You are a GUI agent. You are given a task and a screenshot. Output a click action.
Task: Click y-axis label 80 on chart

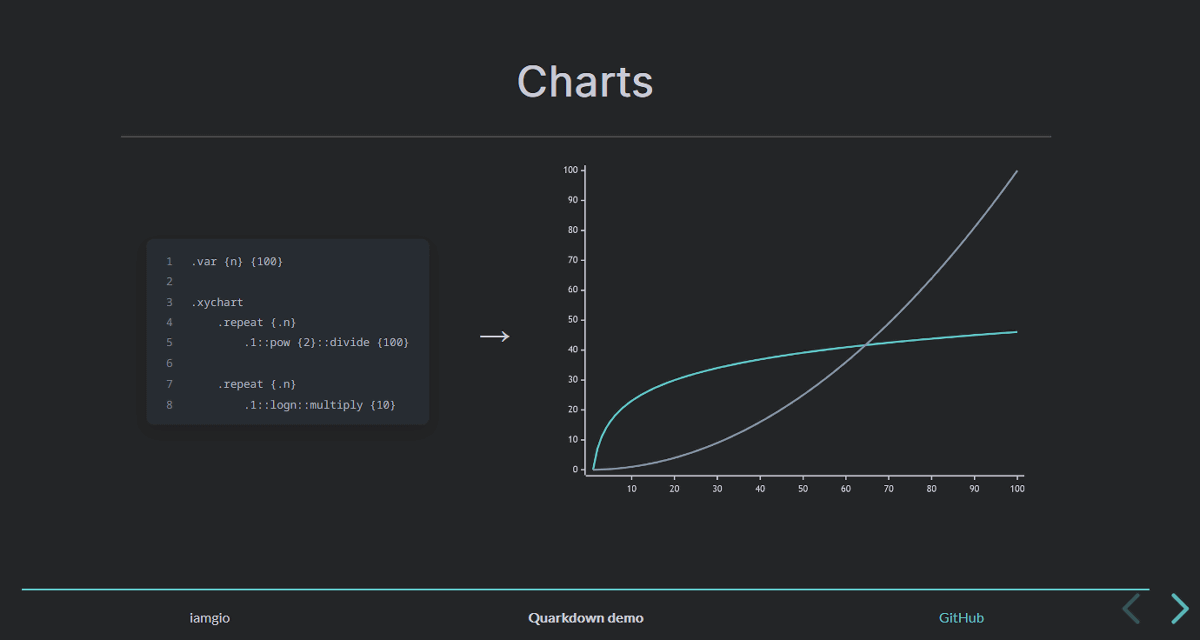[x=572, y=230]
